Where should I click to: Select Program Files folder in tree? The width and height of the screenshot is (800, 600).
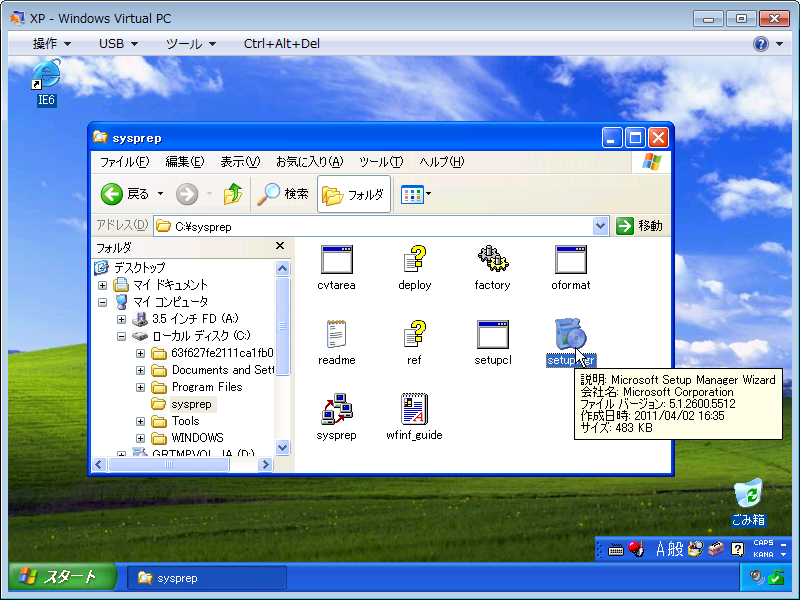207,387
